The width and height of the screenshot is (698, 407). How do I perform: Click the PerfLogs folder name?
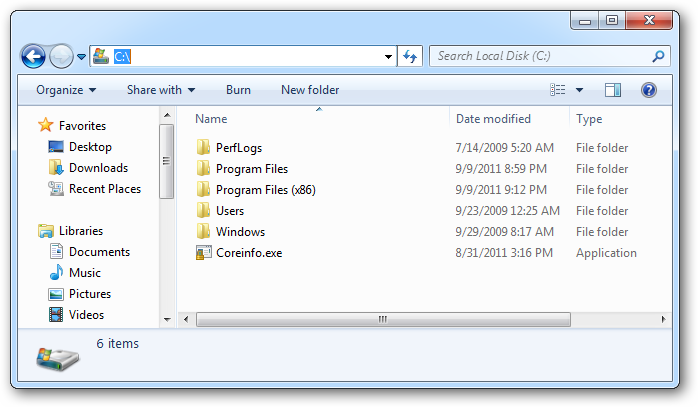point(239,148)
